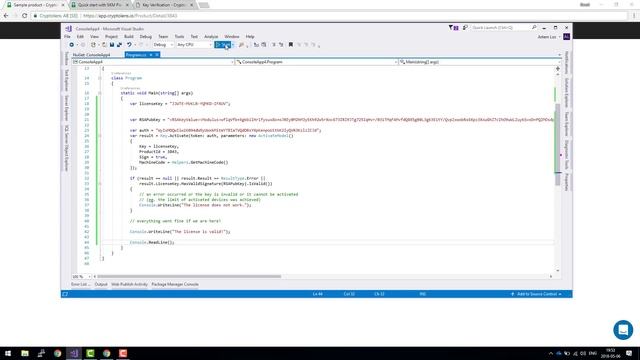Open the Edit menu
The height and width of the screenshot is (360, 640).
coord(80,37)
